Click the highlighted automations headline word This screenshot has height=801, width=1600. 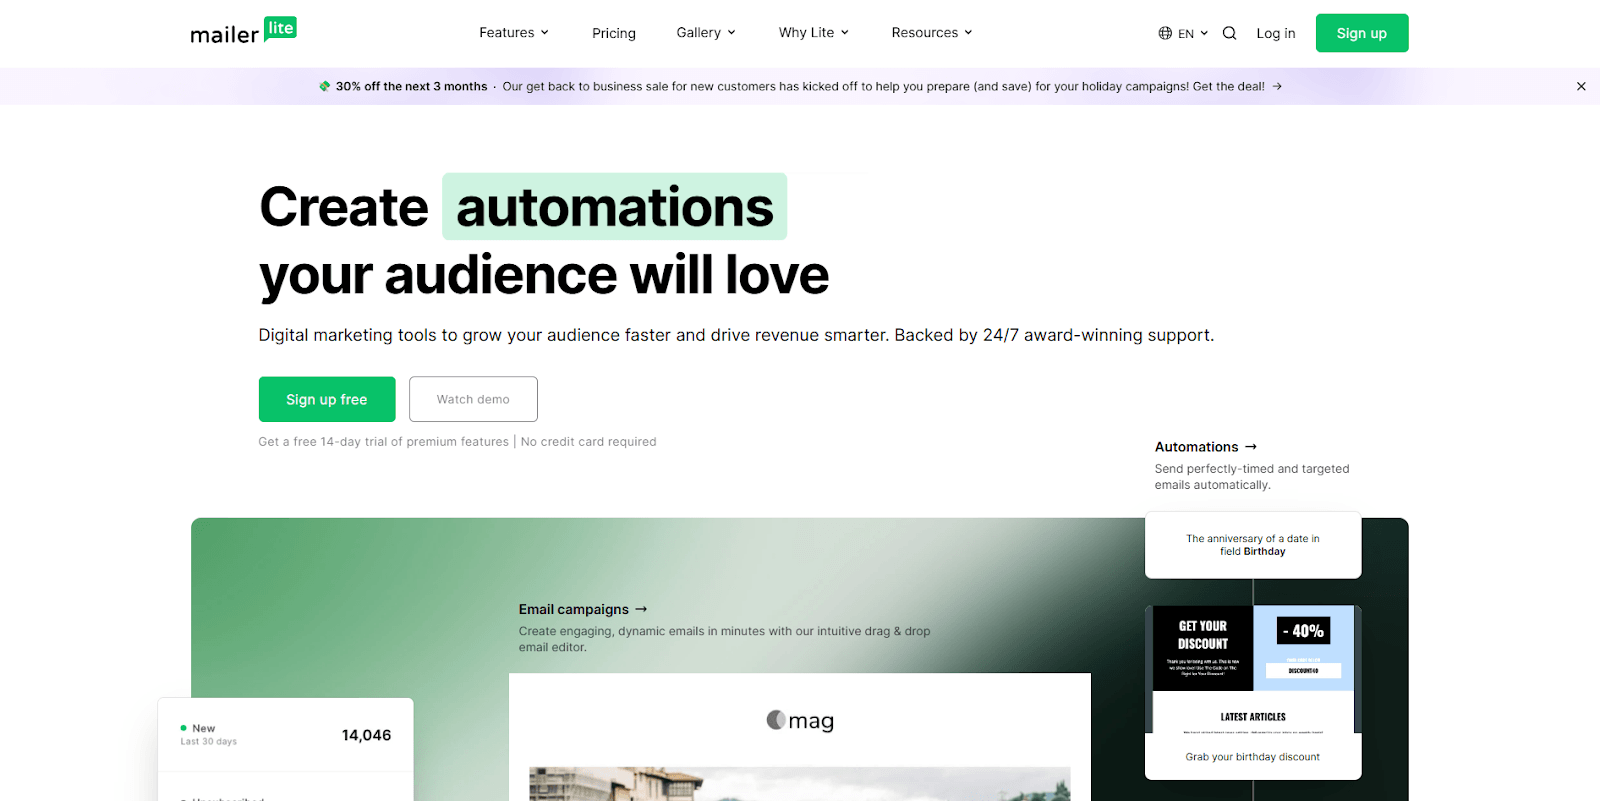pos(615,207)
